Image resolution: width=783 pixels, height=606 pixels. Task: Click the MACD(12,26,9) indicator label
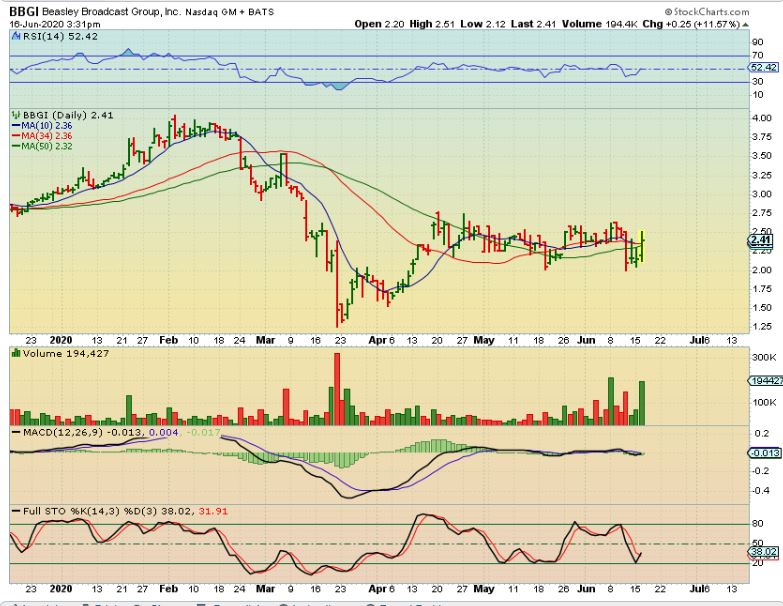tap(62, 432)
